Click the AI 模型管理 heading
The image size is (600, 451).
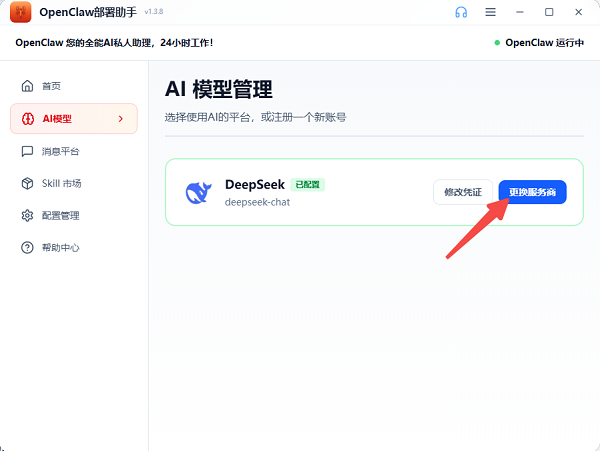(219, 89)
